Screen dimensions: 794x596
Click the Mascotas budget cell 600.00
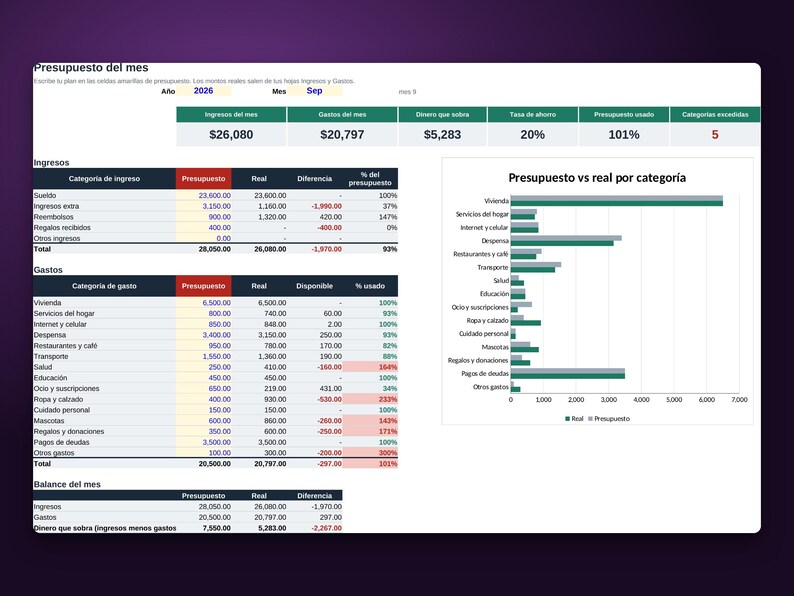pos(204,421)
